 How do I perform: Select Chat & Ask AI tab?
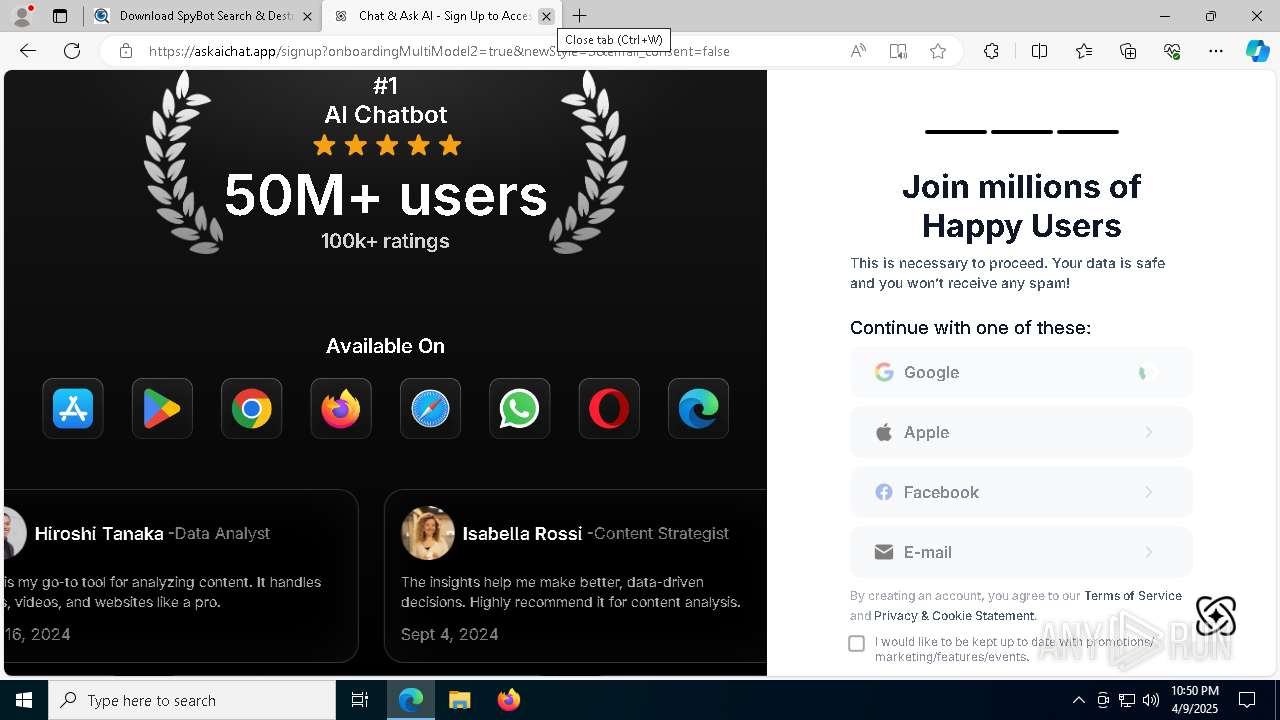pyautogui.click(x=440, y=16)
